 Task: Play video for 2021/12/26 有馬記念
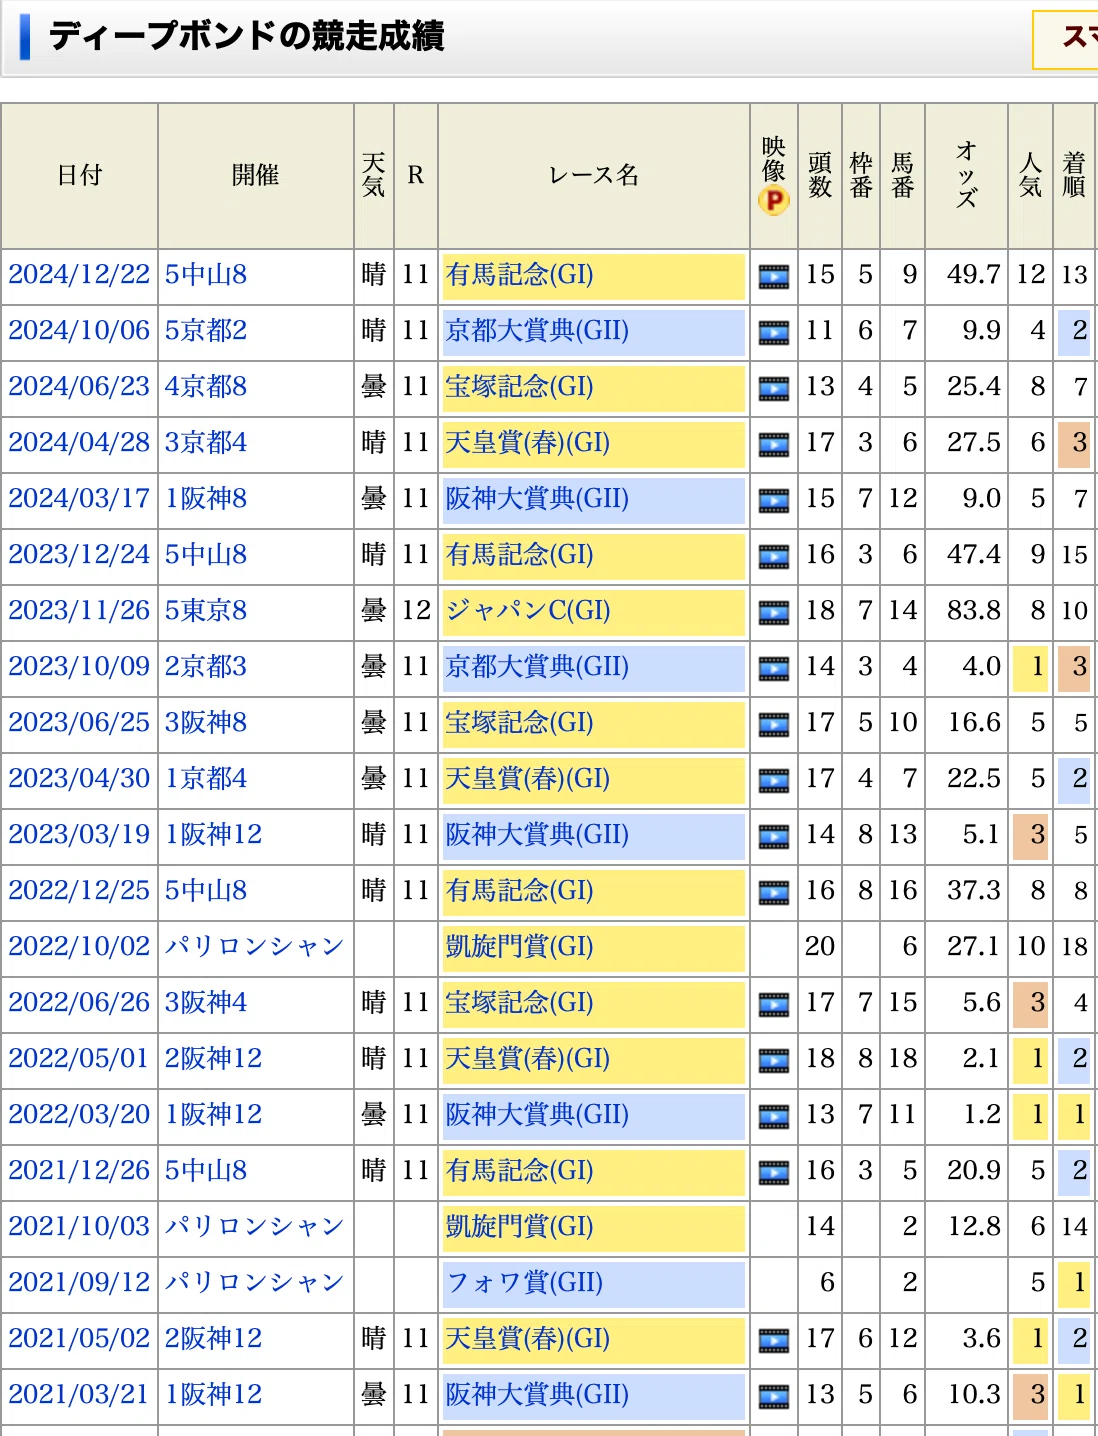point(773,1172)
